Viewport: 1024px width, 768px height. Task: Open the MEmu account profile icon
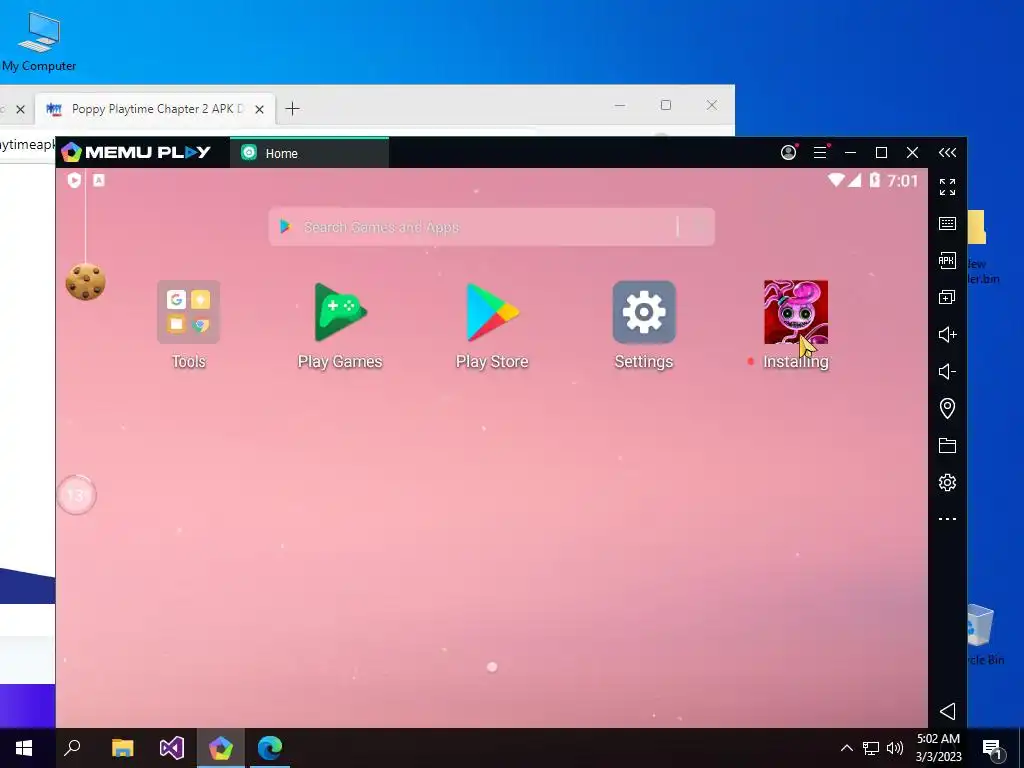pyautogui.click(x=789, y=152)
